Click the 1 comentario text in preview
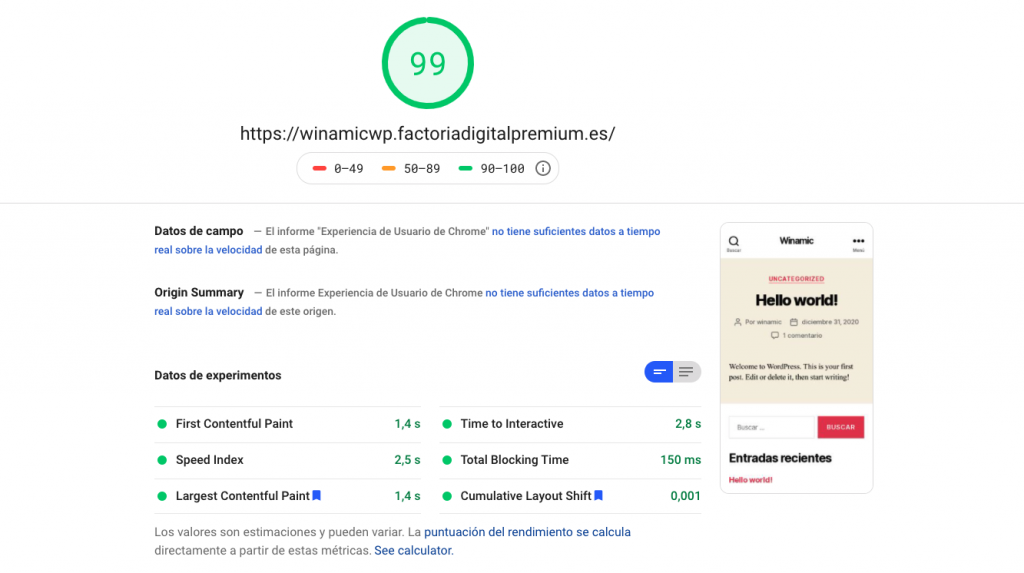The image size is (1024, 573). (802, 335)
